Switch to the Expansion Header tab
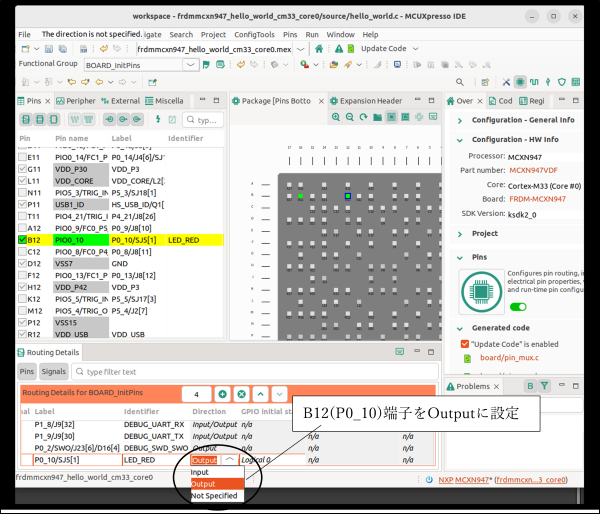Image resolution: width=600 pixels, height=514 pixels. [x=370, y=101]
